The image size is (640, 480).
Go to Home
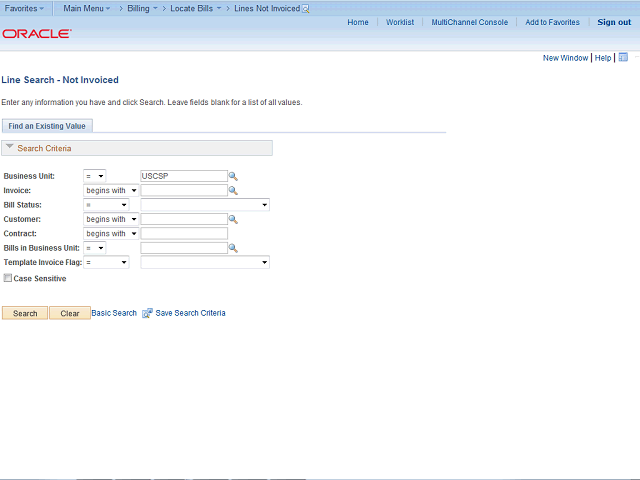coord(358,22)
